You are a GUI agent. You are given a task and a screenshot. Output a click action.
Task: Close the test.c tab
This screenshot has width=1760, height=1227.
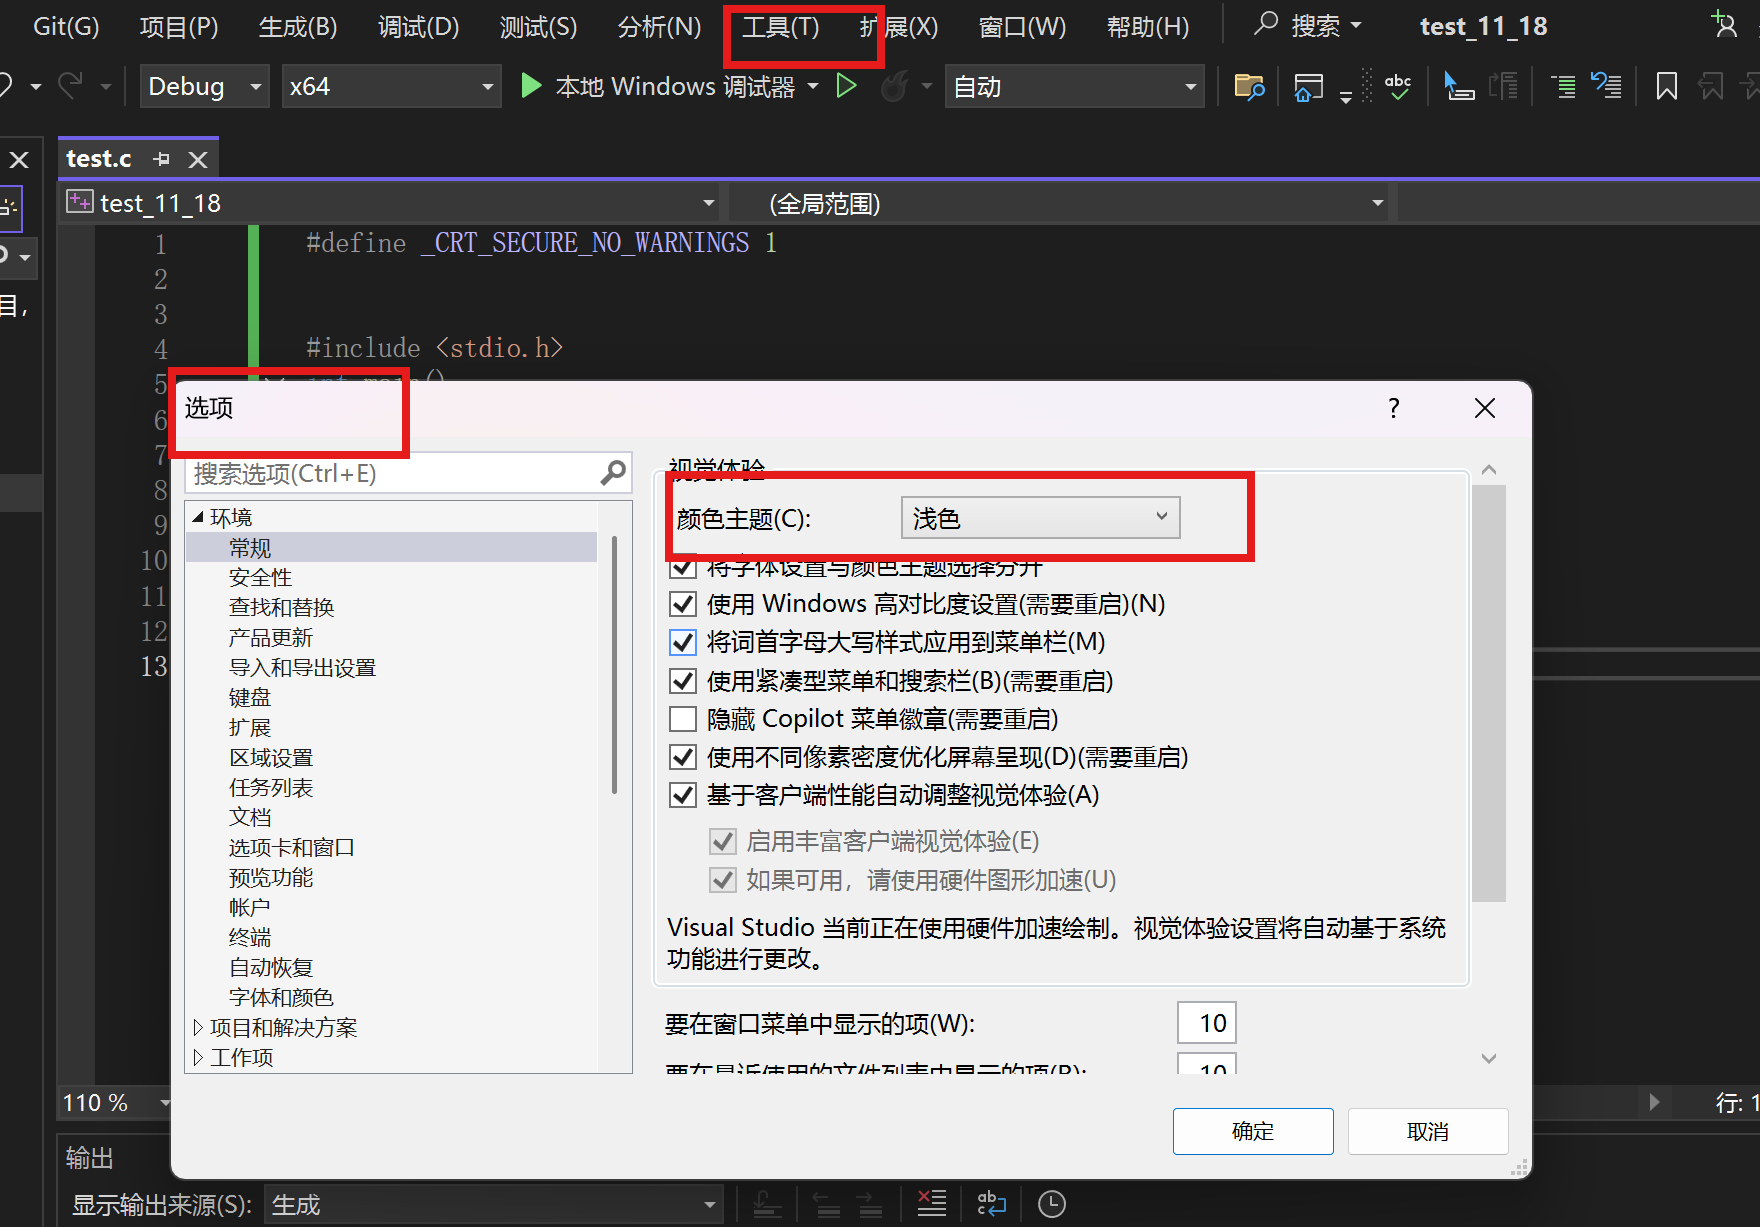[x=198, y=159]
